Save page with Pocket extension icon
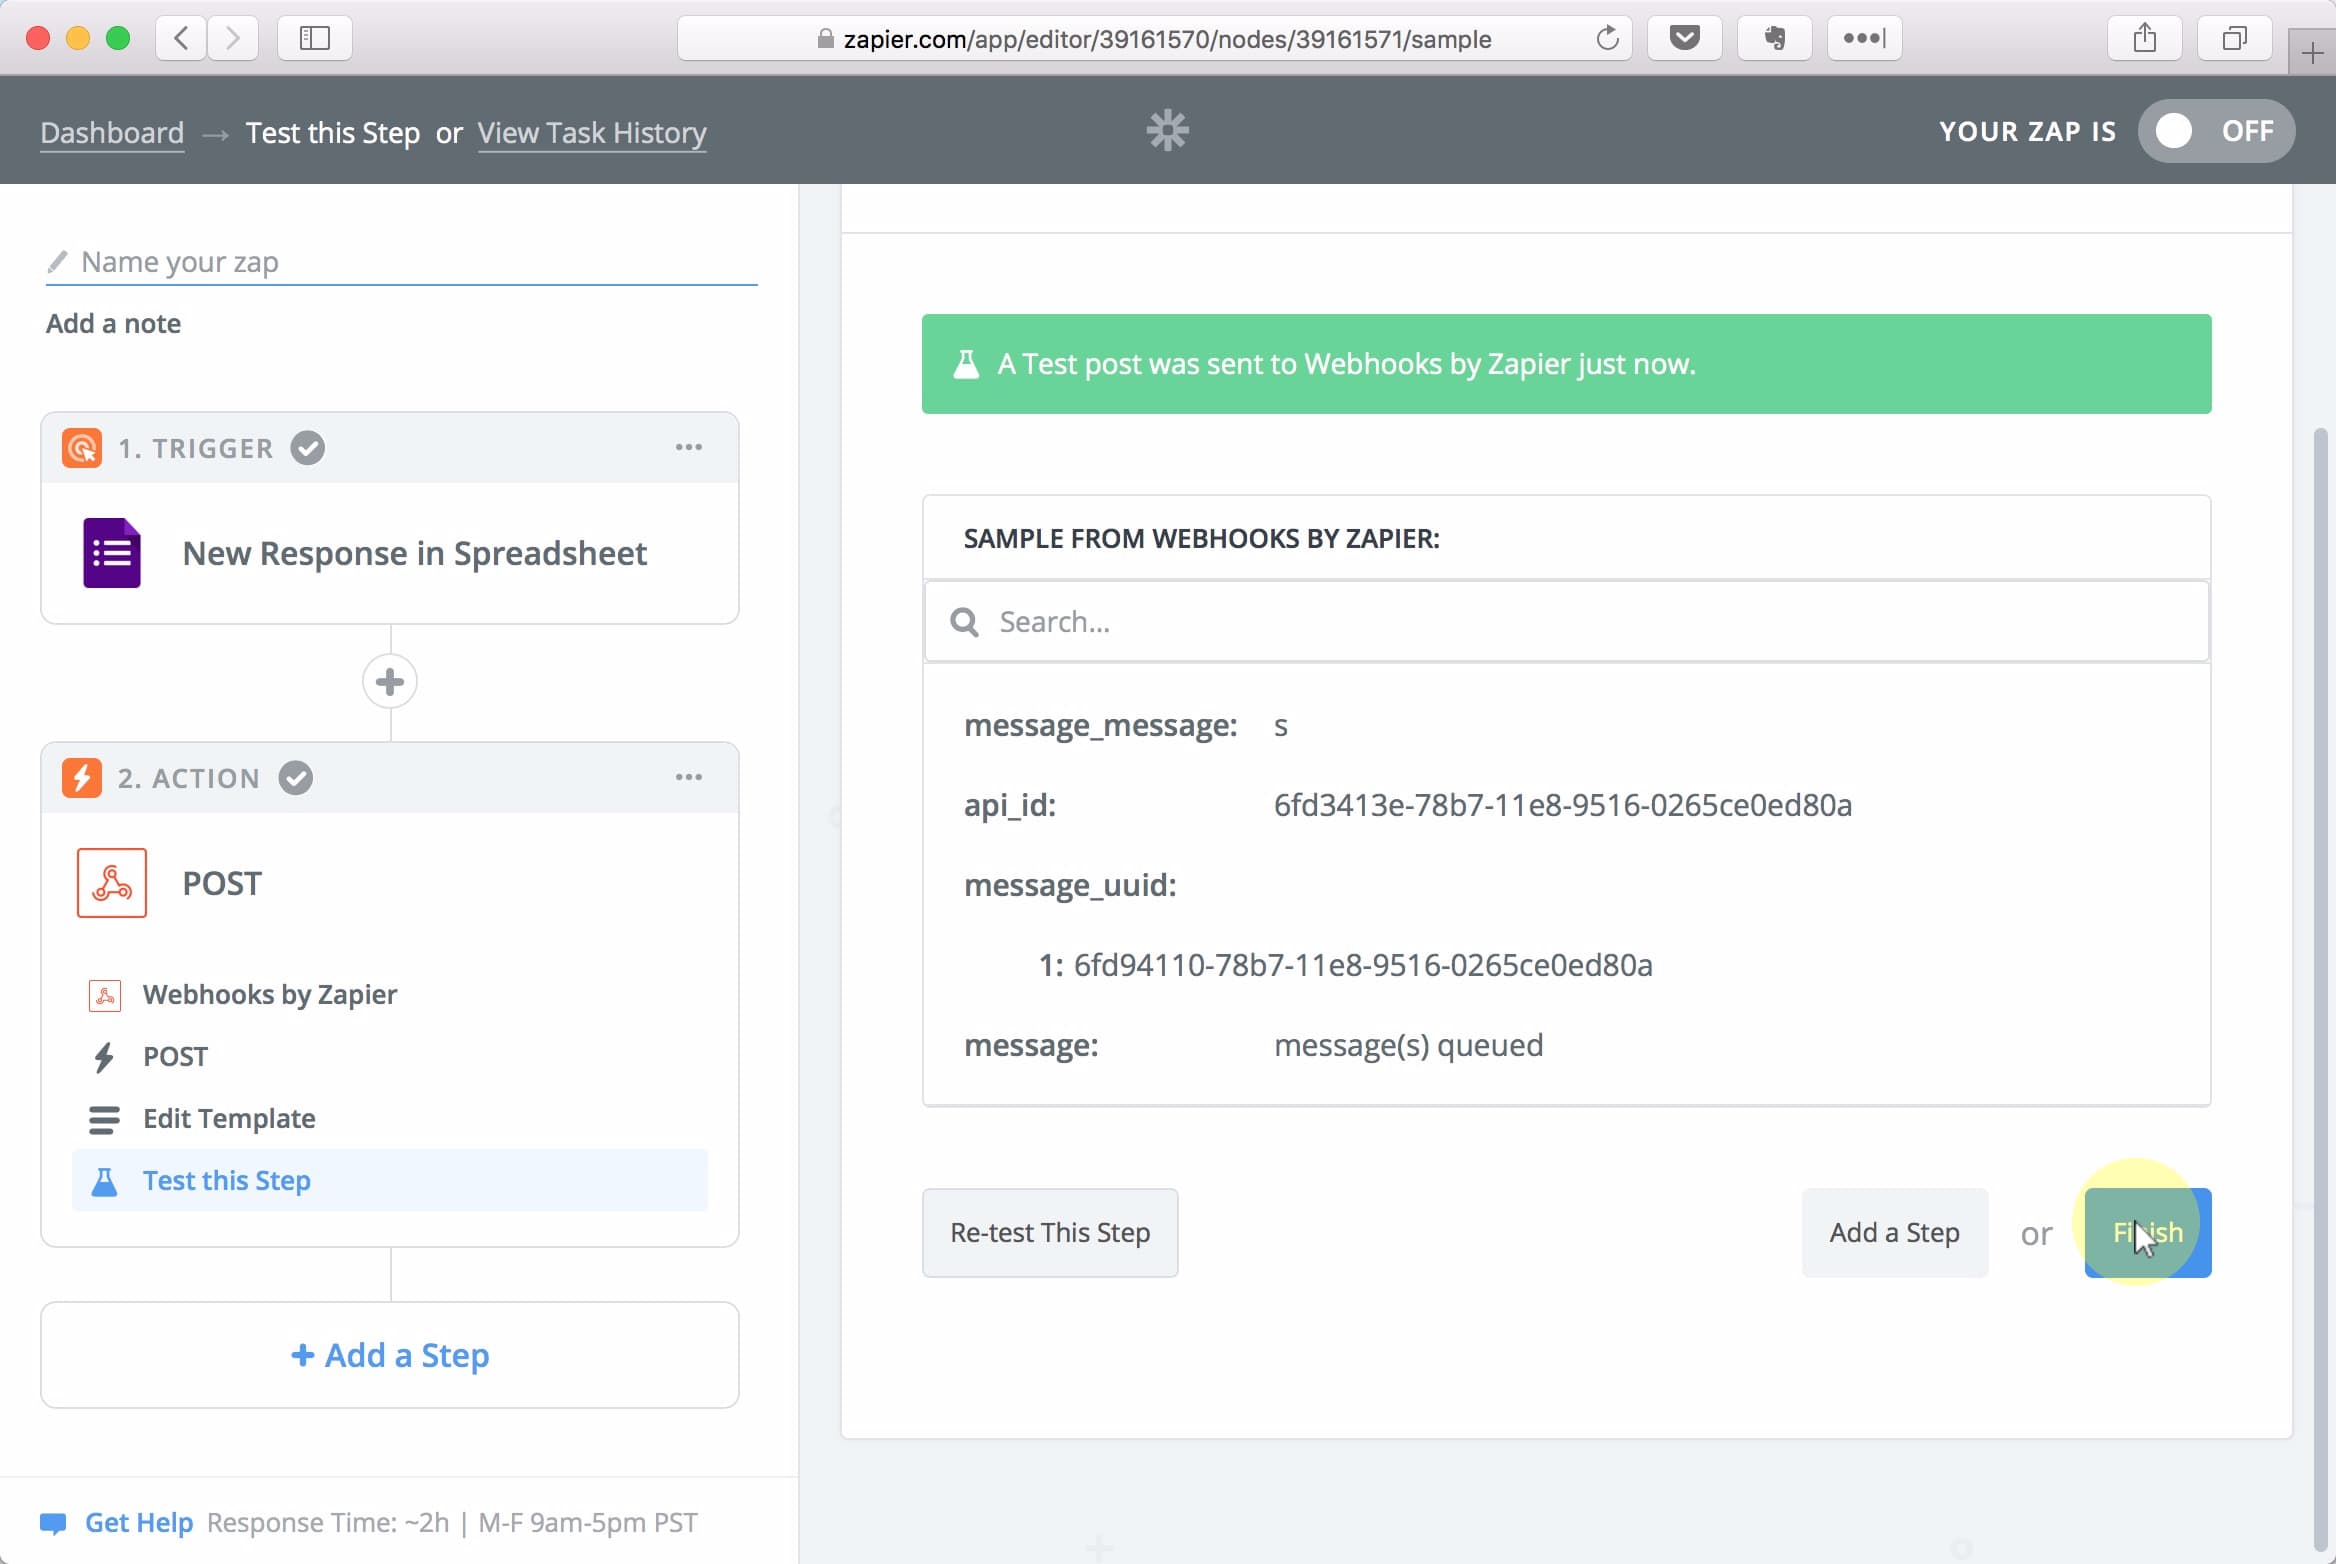 pos(1684,38)
